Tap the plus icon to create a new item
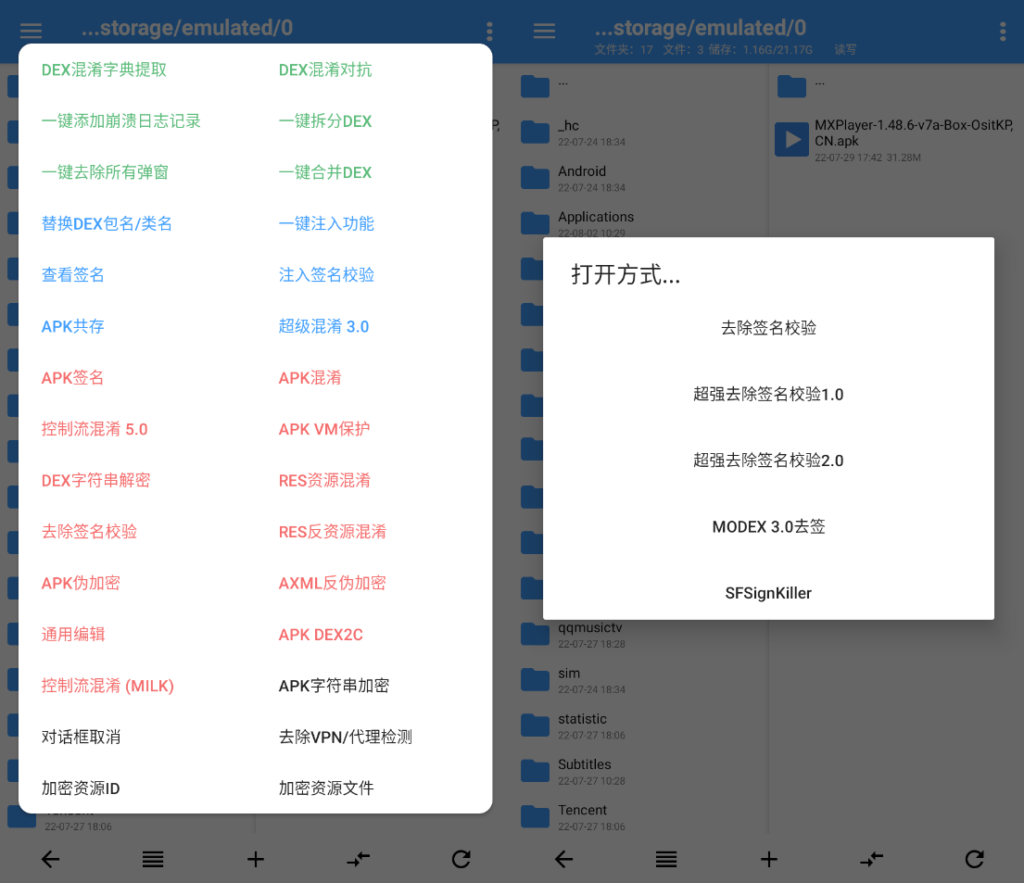 click(255, 859)
